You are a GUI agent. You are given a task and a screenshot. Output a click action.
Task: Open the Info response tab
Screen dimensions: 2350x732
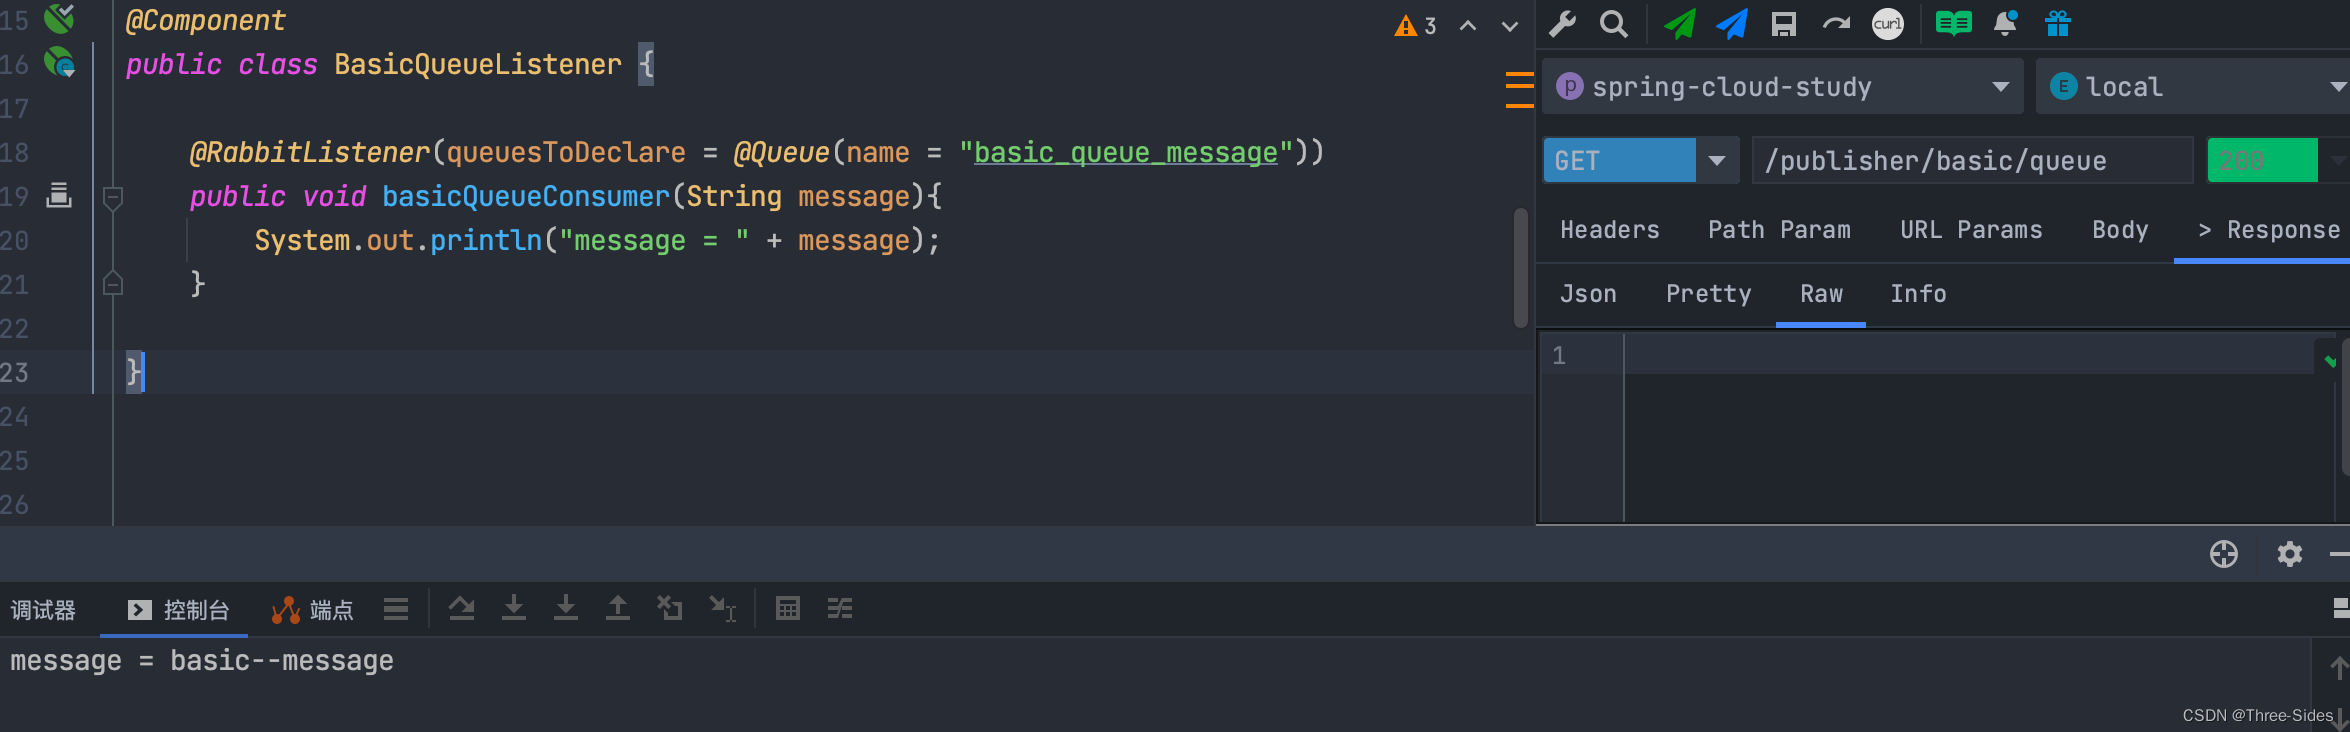tap(1918, 294)
